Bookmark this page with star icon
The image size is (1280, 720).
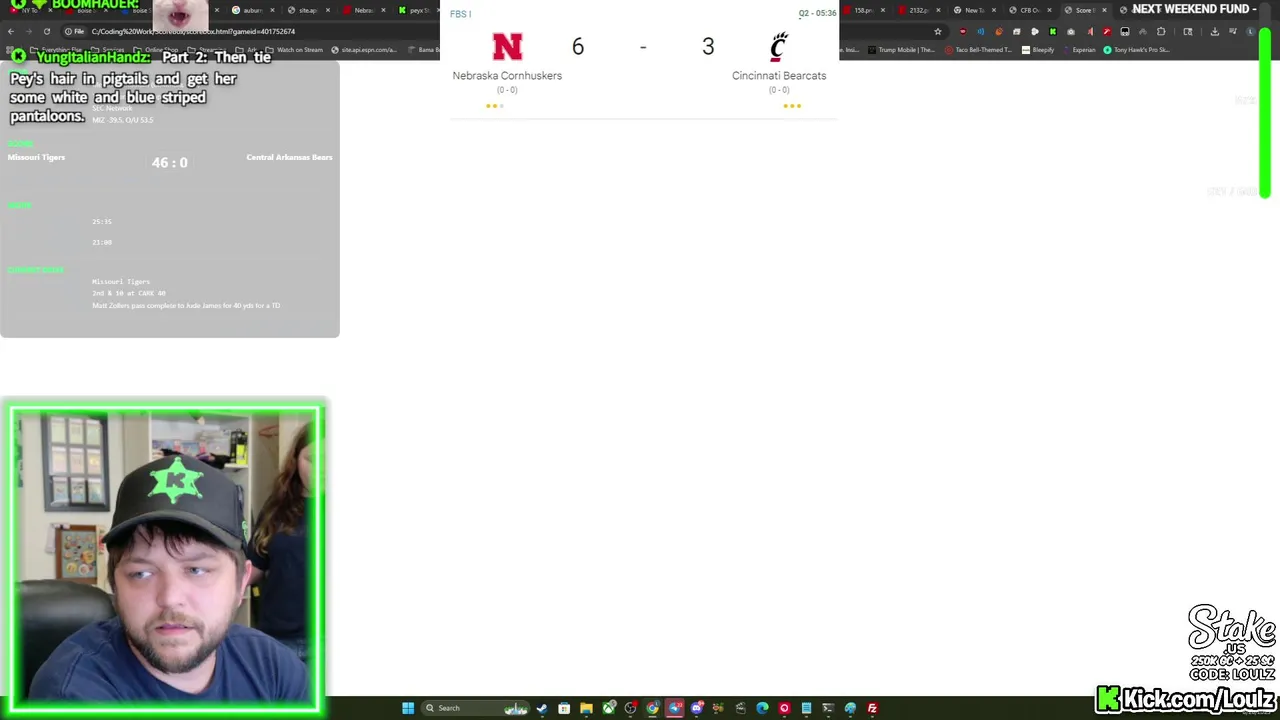pos(938,31)
